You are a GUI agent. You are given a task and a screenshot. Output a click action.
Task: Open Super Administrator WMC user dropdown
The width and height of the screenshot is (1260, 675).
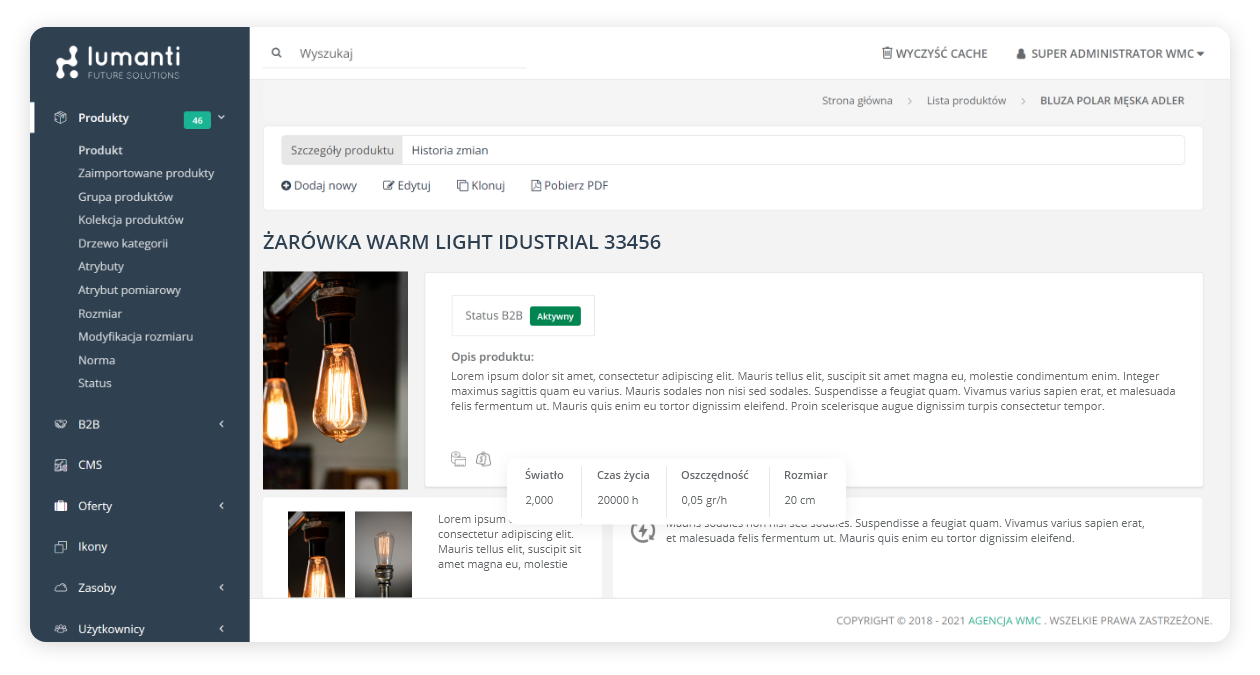tap(1110, 54)
